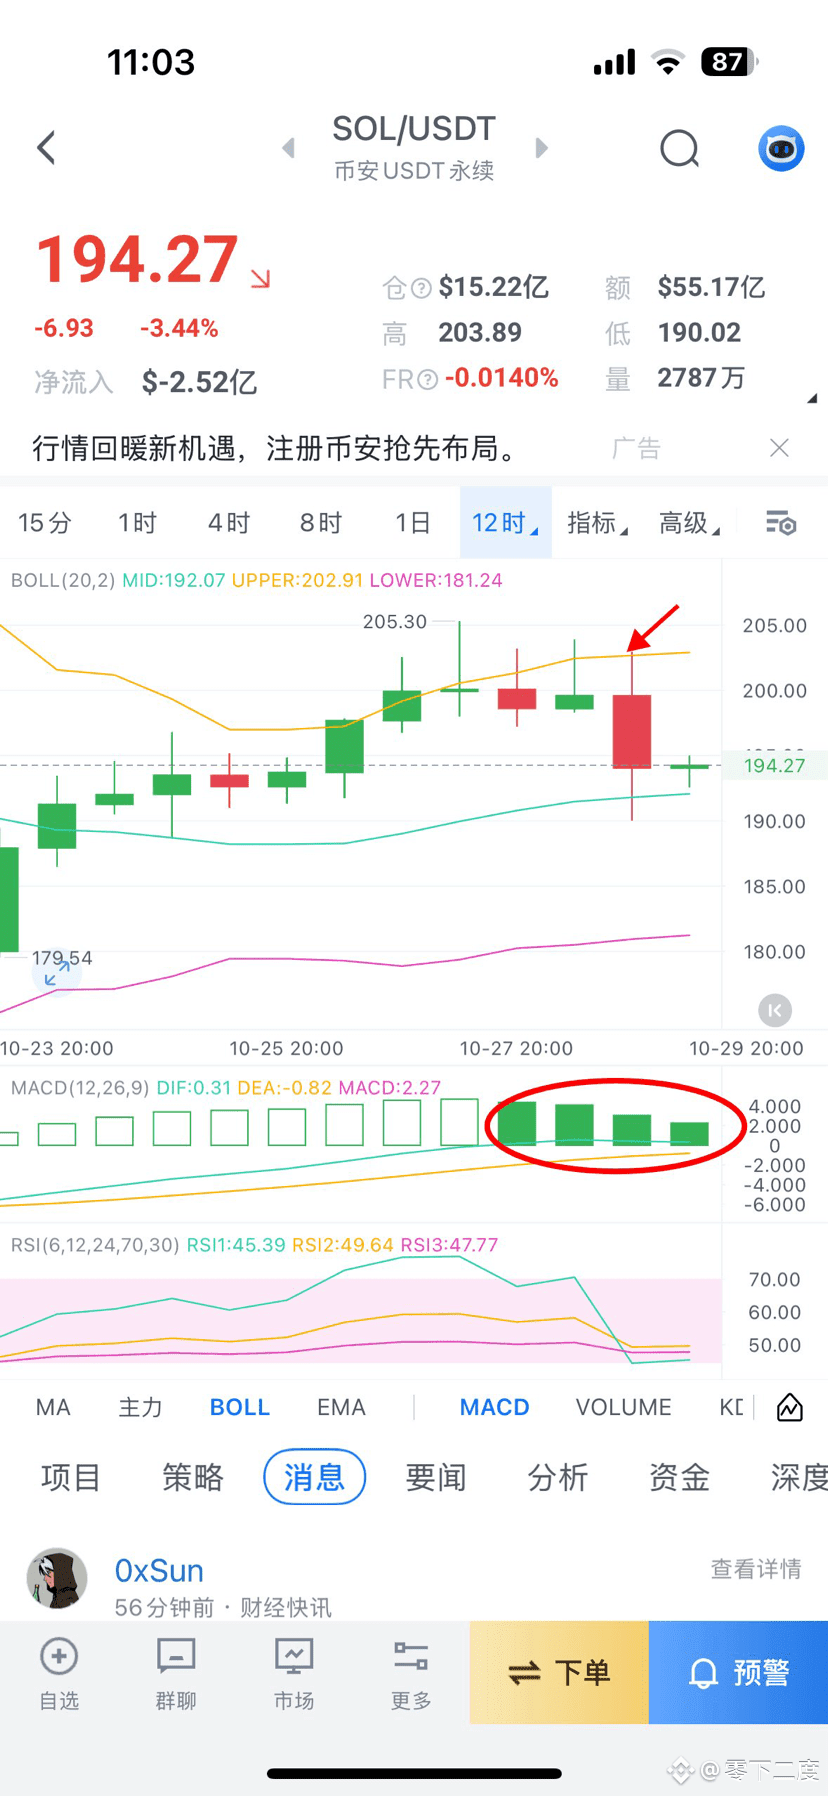This screenshot has width=828, height=1796.
Task: Open the 更多 more options
Action: point(411,1674)
